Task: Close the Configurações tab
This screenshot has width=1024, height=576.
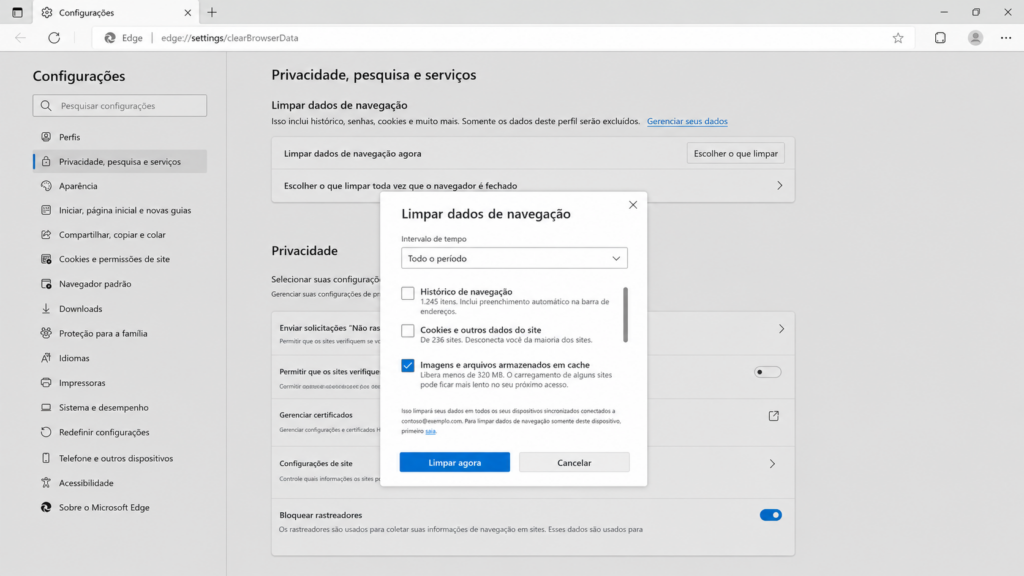Action: pos(187,12)
